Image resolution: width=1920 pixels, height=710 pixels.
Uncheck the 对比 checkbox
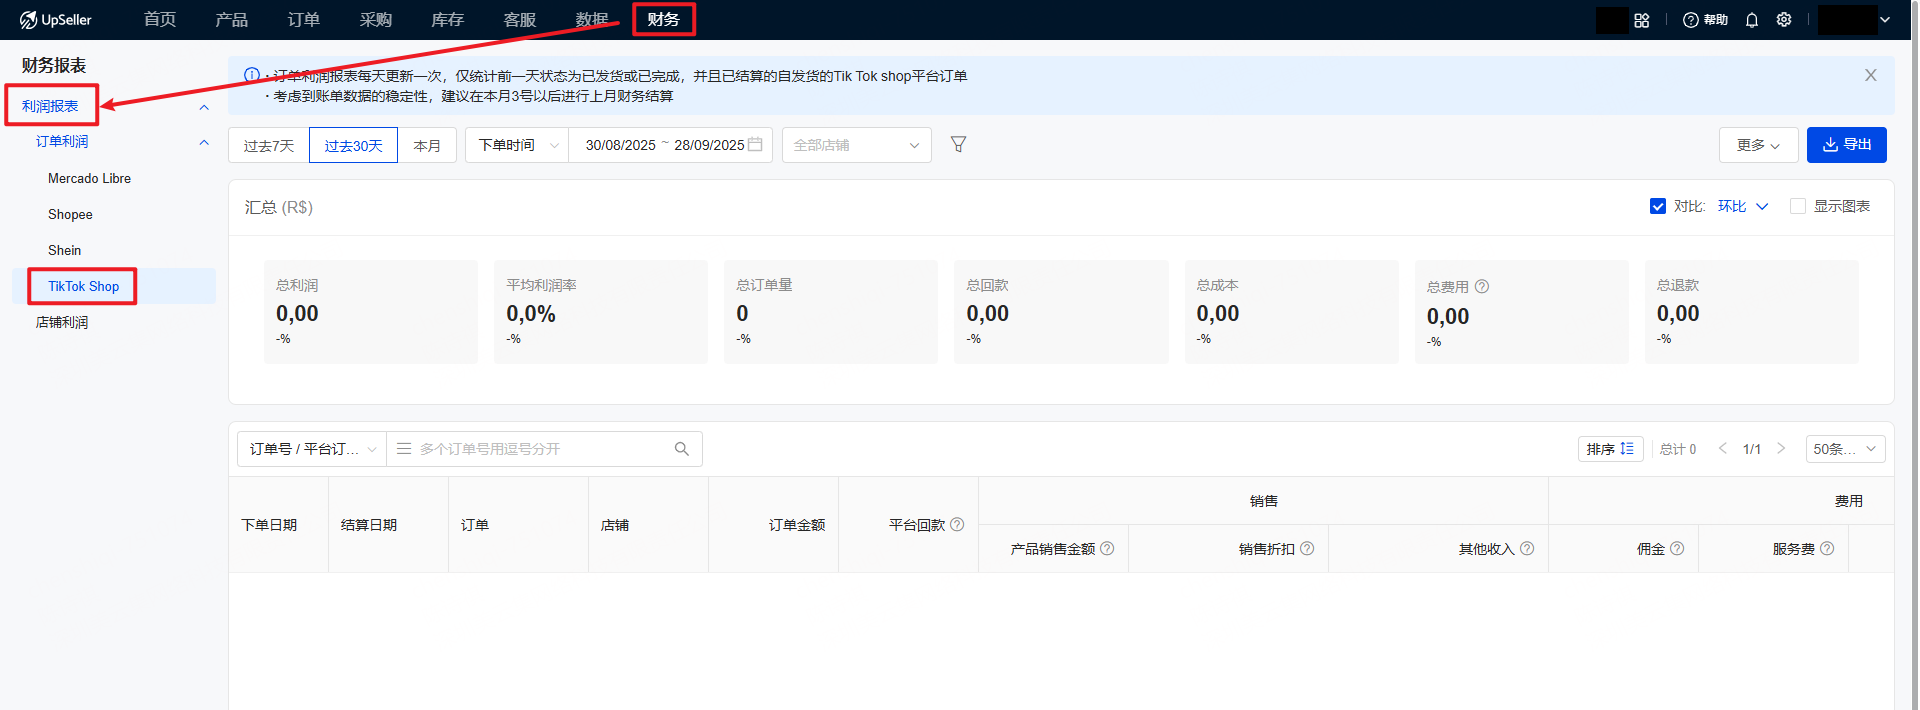pos(1658,206)
